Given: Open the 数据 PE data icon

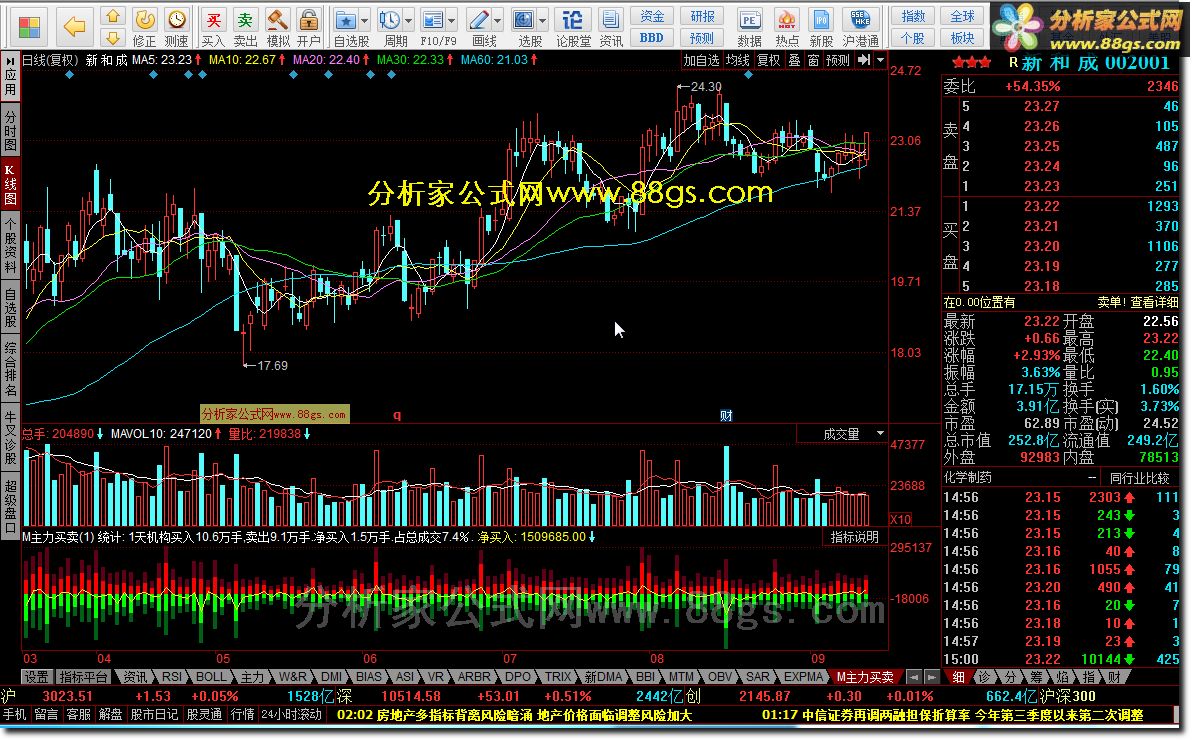Looking at the screenshot, I should pos(750,27).
